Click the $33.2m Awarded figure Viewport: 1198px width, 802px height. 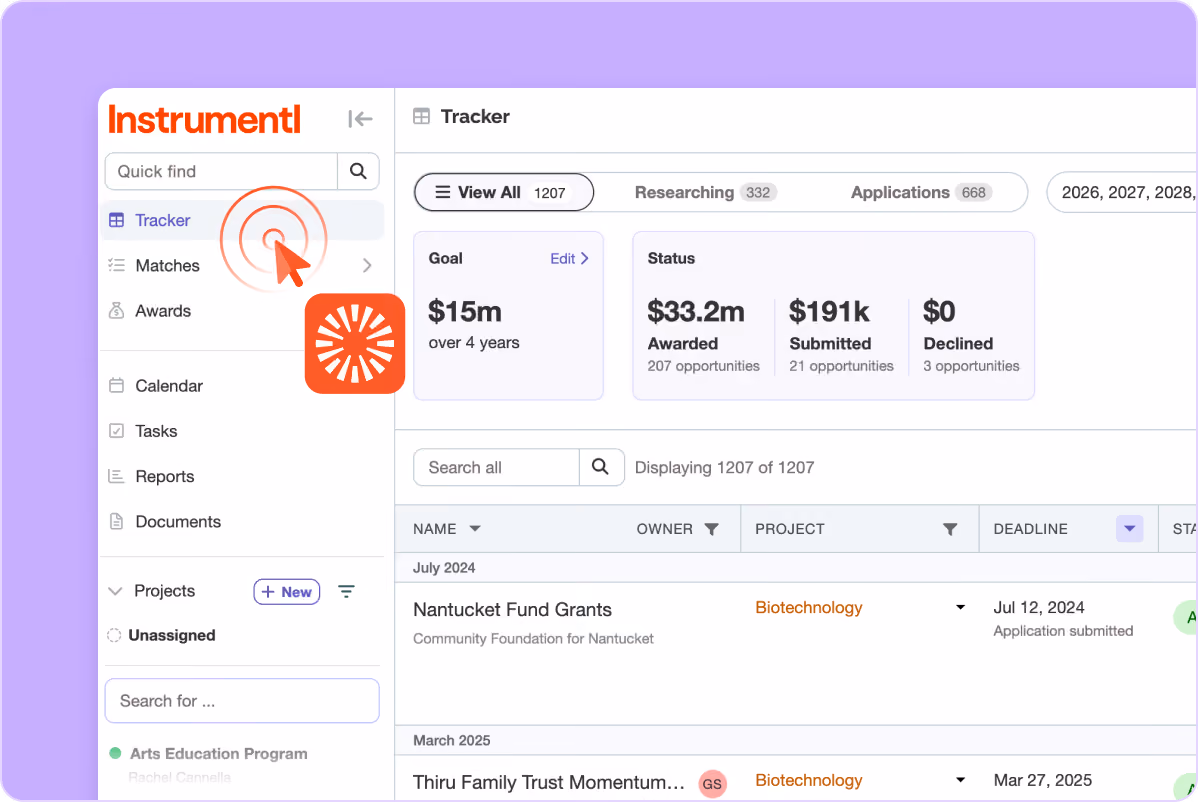[695, 312]
